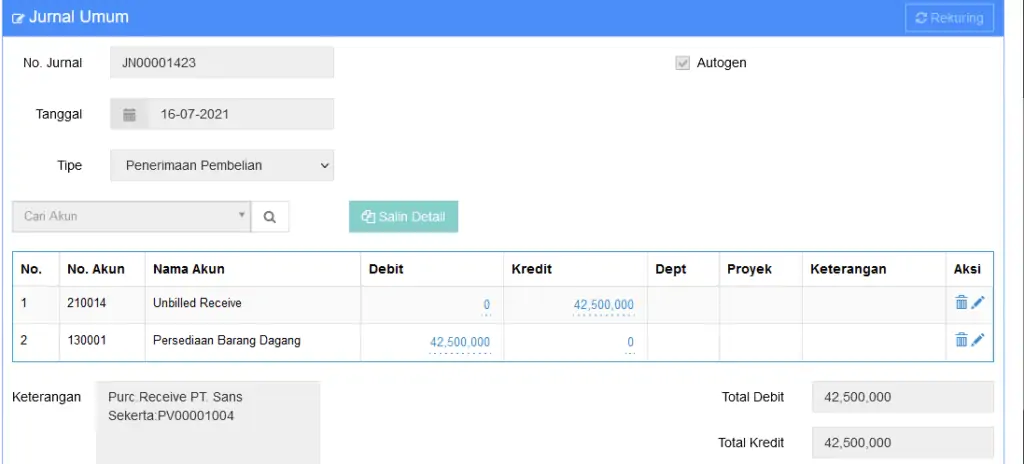The image size is (1024, 464).
Task: Expand the Cari Akun combo box
Action: (x=131, y=216)
